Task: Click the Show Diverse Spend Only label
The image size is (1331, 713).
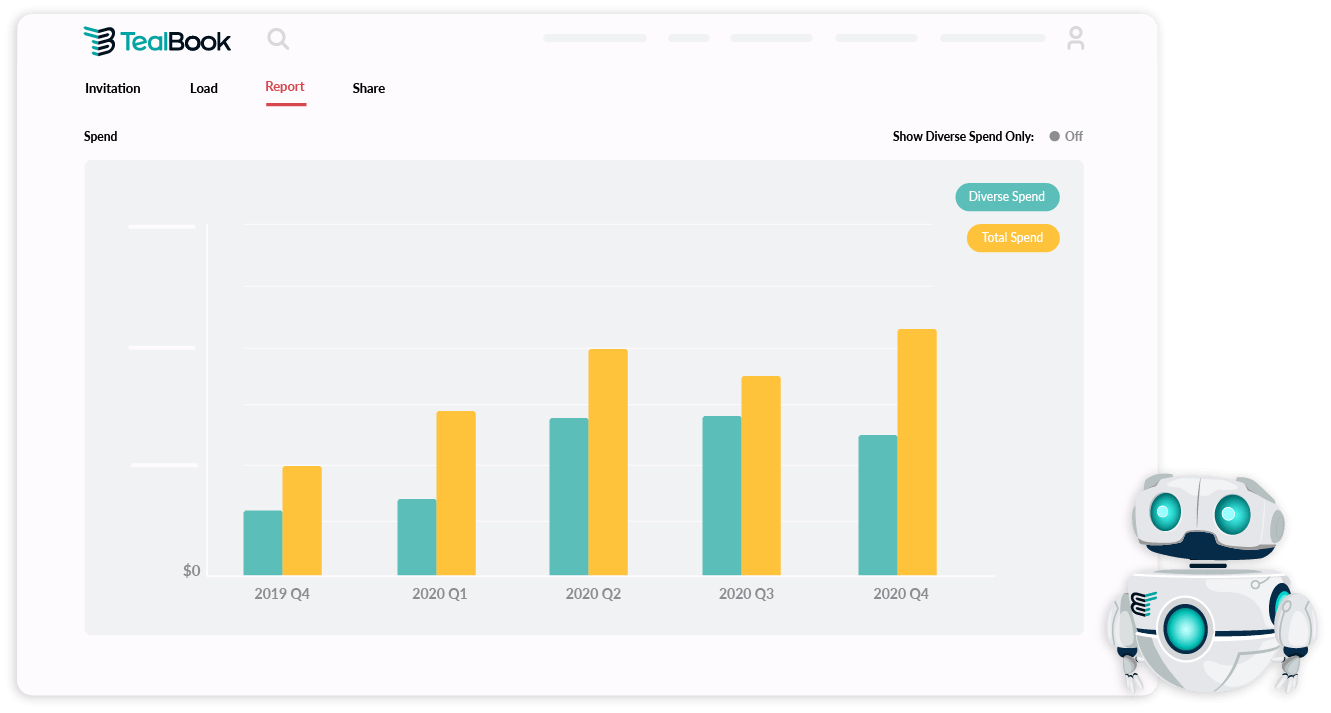Action: point(964,136)
